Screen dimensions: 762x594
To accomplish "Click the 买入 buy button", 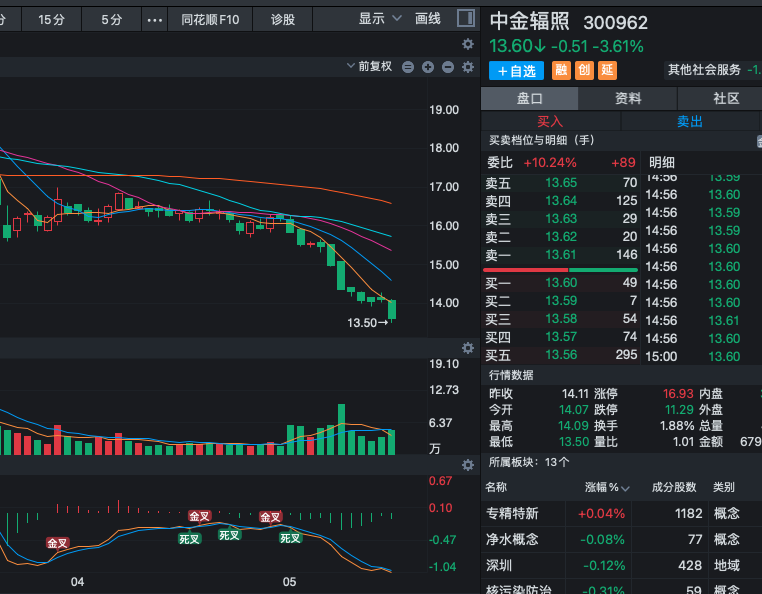I will [x=550, y=121].
